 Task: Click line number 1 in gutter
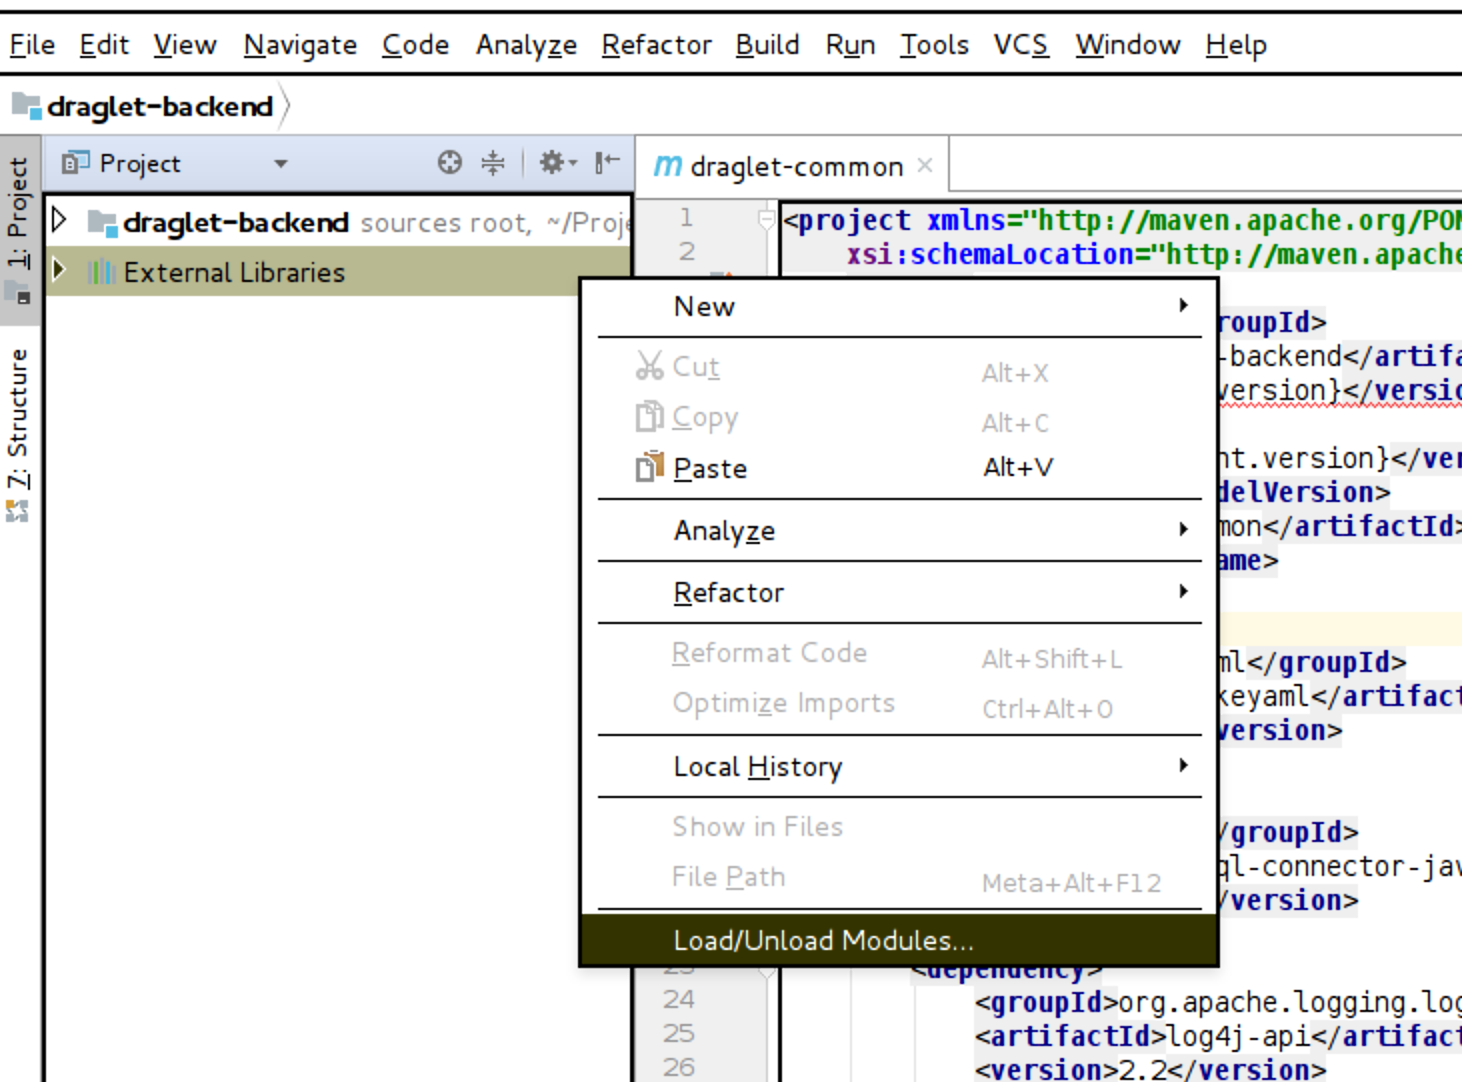686,217
